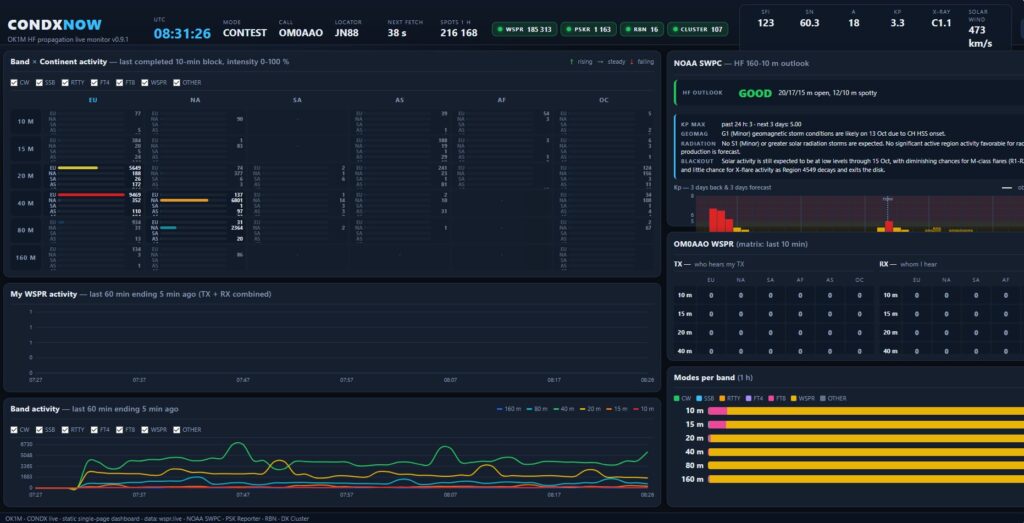Click the 40 m legend entry in Band activity
The width and height of the screenshot is (1024, 523).
(563, 409)
